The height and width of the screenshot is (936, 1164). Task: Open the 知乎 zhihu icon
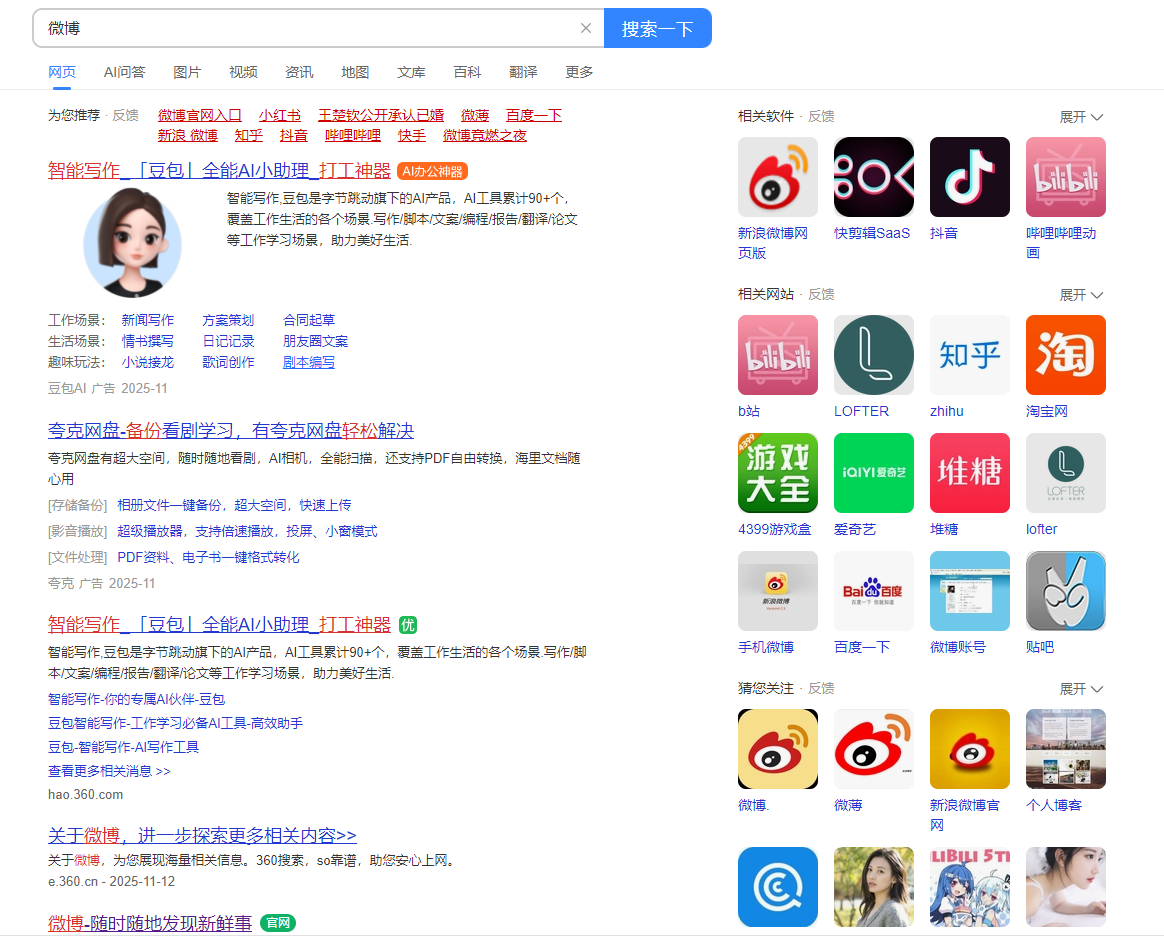pos(970,355)
